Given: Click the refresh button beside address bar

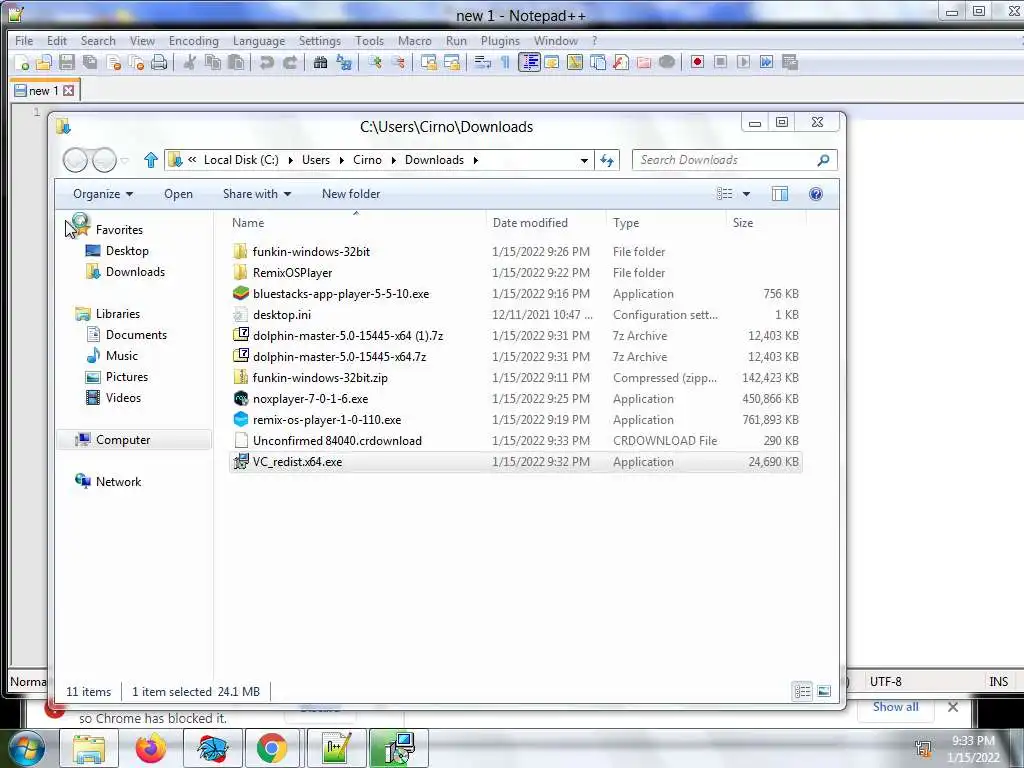Looking at the screenshot, I should point(607,160).
